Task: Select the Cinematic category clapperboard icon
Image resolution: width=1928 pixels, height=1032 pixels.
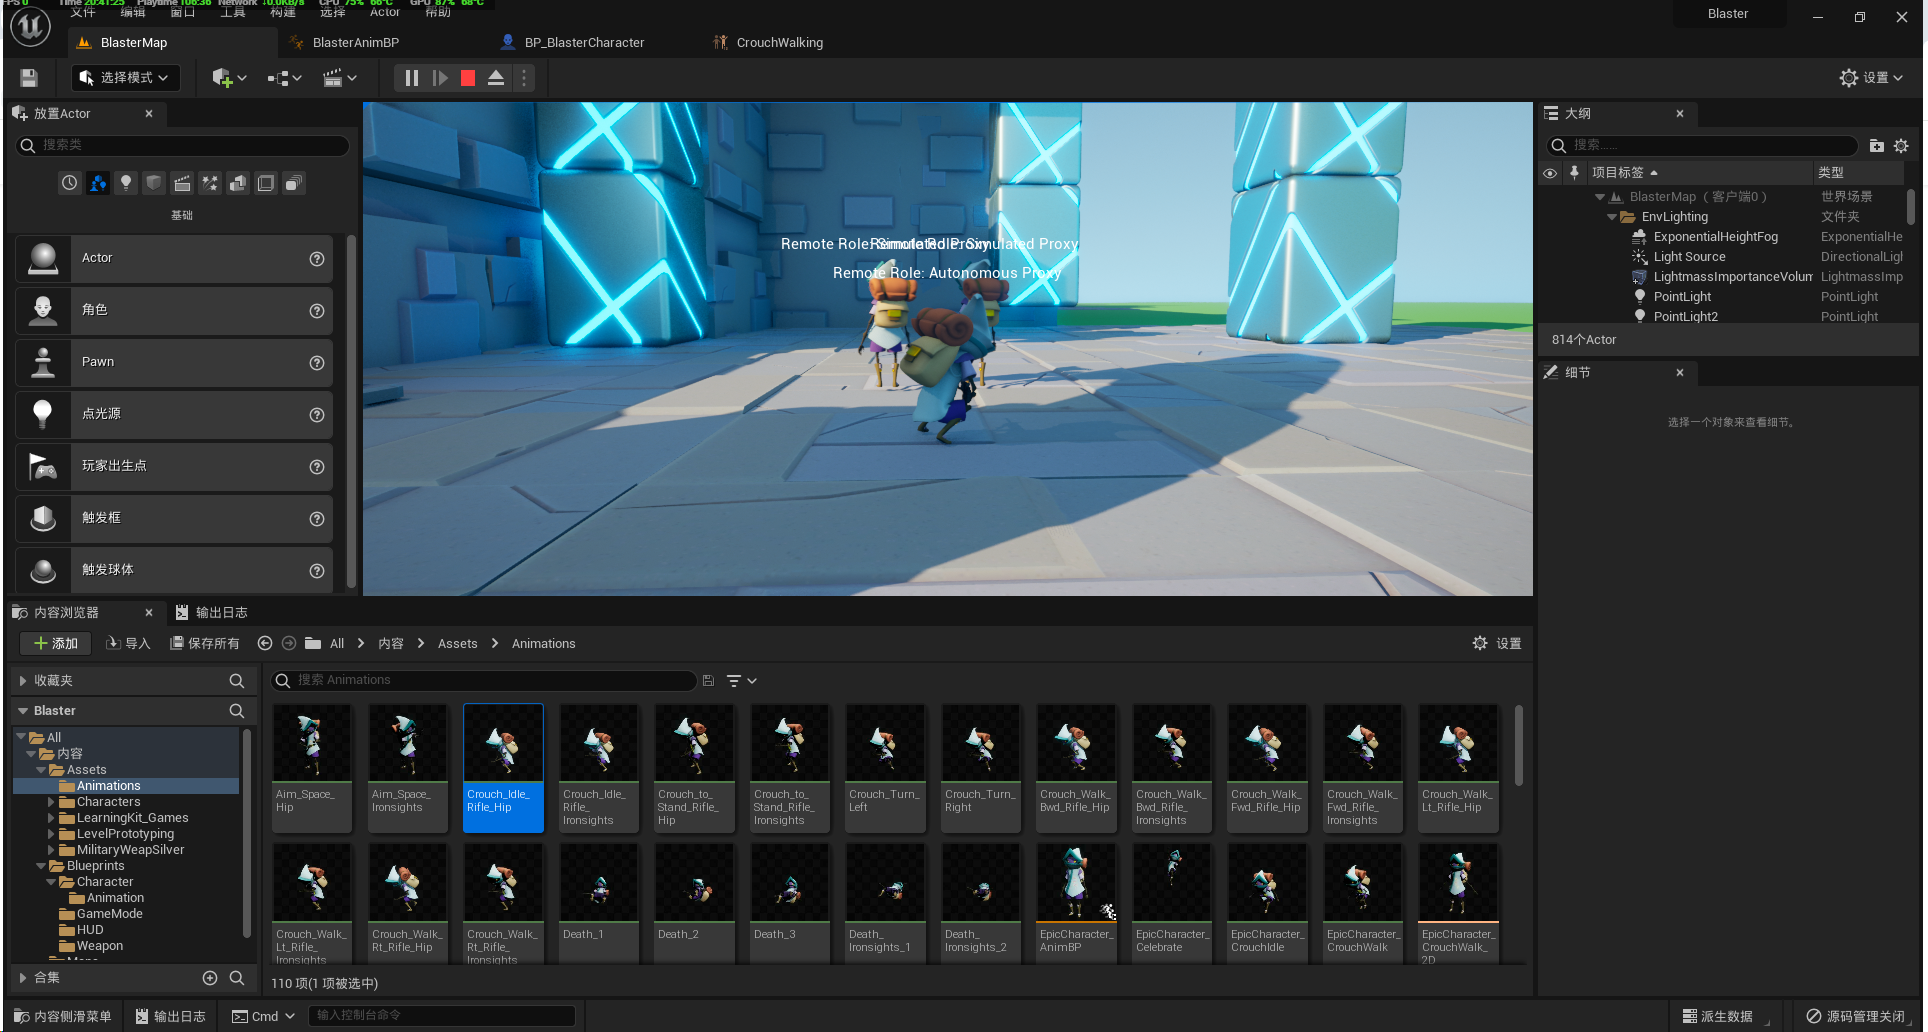Action: coord(182,183)
